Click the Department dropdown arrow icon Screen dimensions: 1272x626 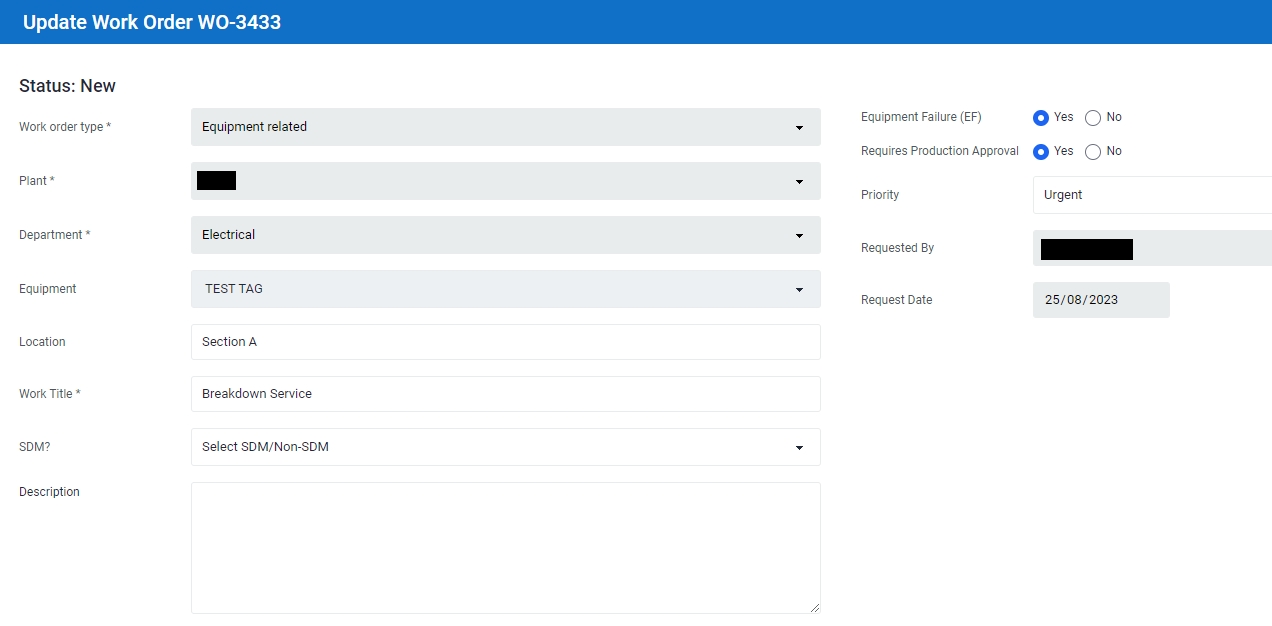pos(799,236)
